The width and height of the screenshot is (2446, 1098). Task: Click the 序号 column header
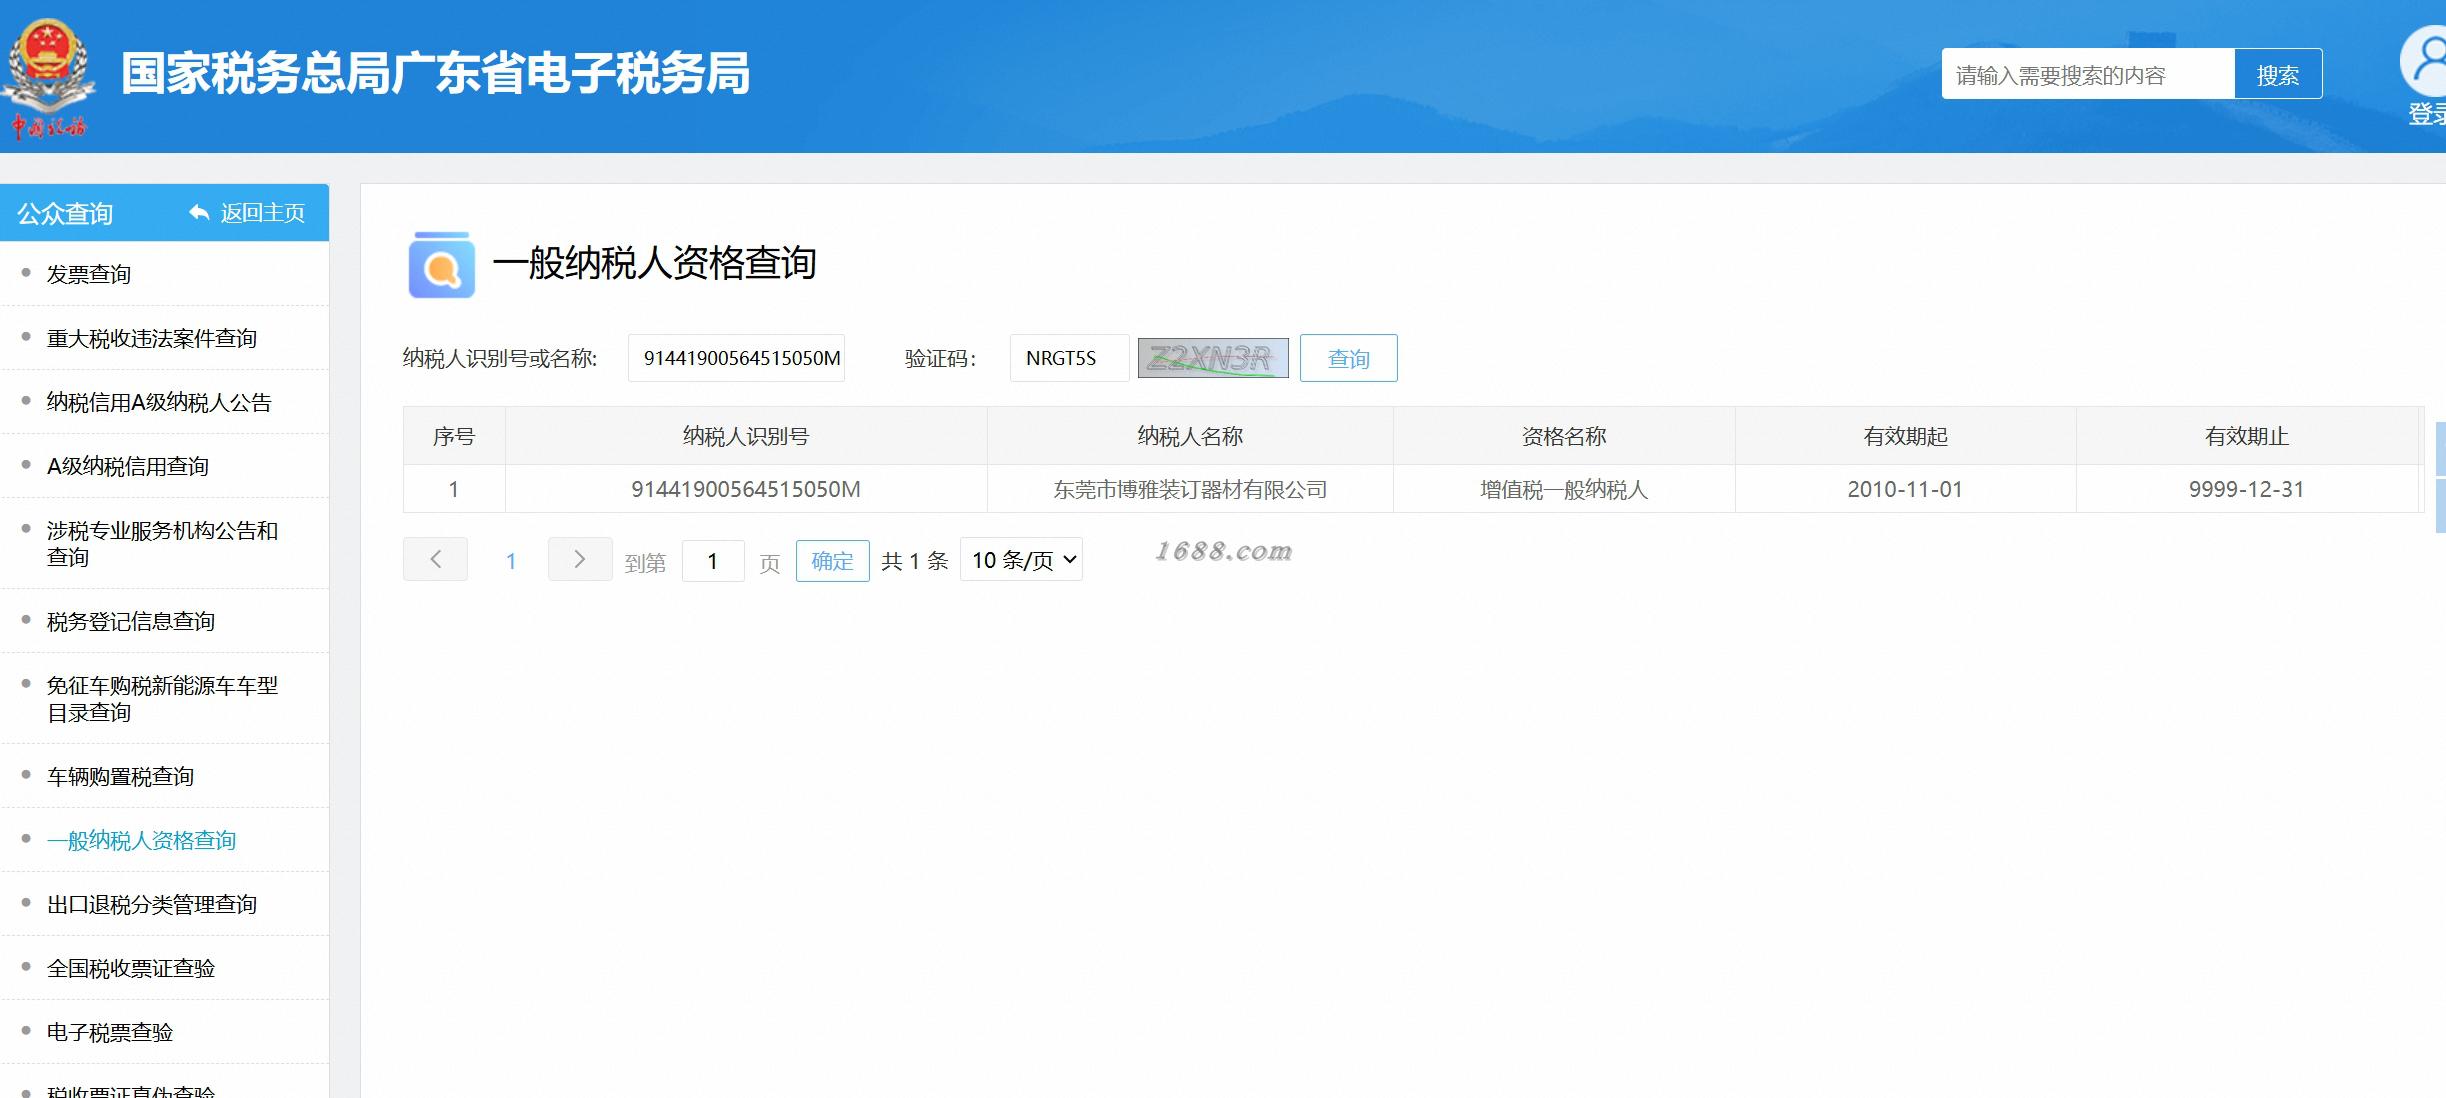tap(454, 436)
